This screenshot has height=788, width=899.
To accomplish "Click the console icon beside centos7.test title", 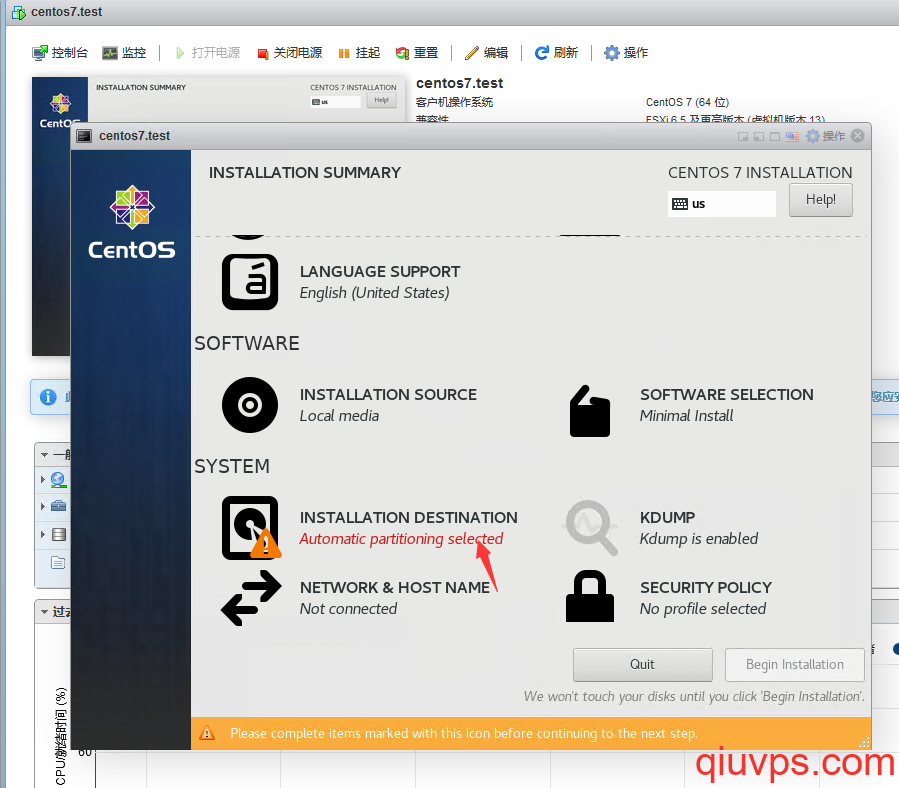I will 84,136.
